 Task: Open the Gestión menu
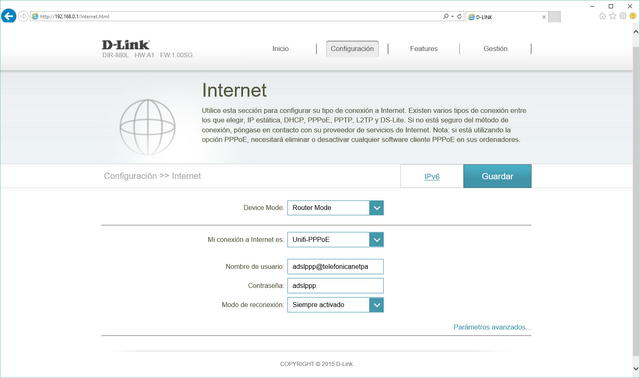(496, 49)
